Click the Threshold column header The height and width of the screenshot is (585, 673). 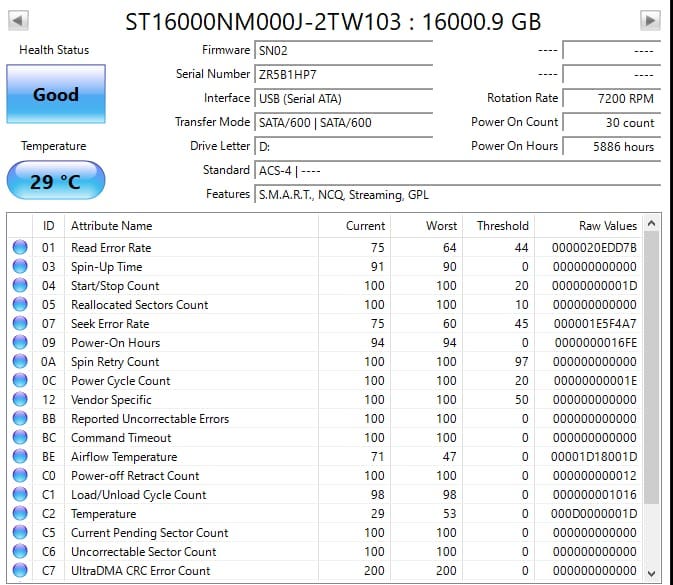click(x=499, y=226)
